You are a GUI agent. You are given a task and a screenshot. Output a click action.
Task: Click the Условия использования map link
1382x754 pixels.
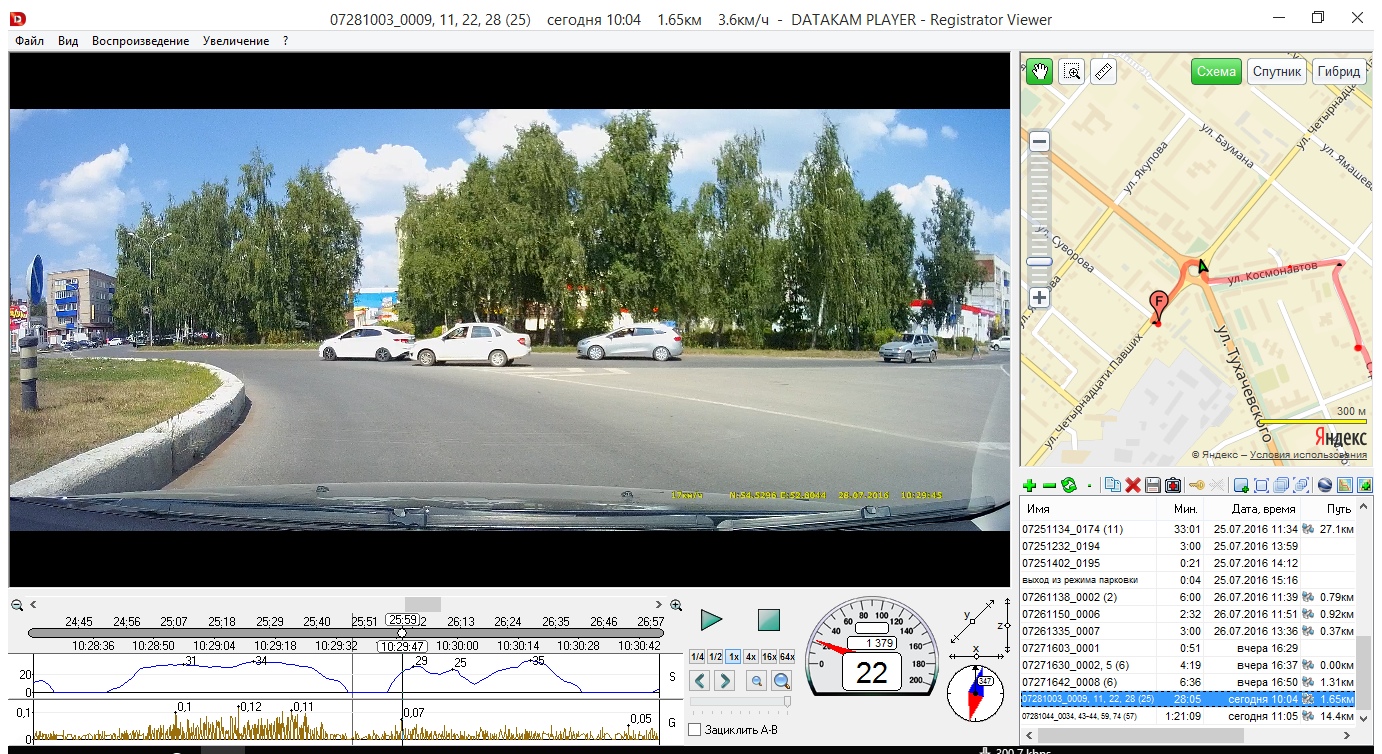point(1308,455)
